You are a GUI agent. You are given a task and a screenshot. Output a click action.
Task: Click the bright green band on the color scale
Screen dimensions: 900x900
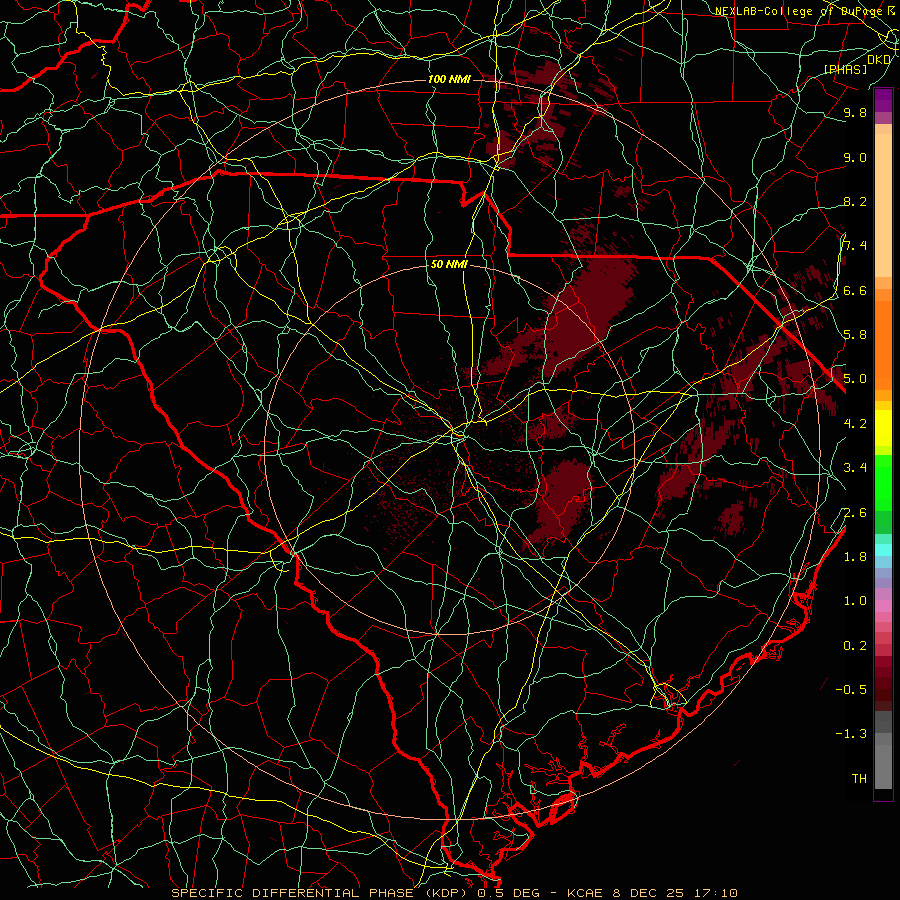pyautogui.click(x=883, y=482)
